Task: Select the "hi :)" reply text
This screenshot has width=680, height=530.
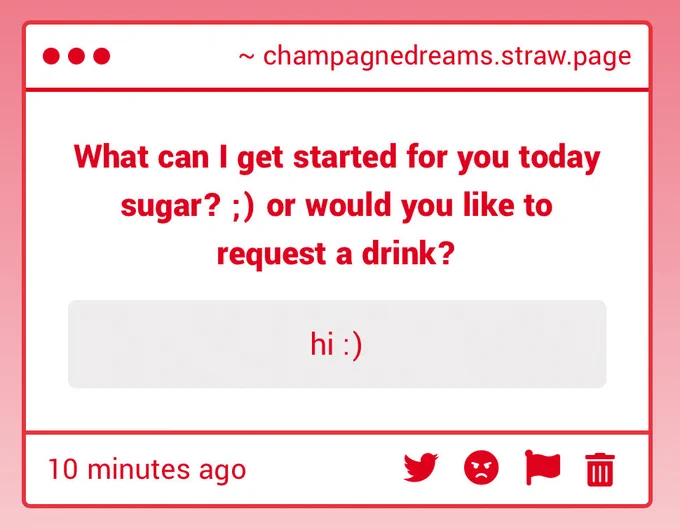Action: tap(336, 344)
